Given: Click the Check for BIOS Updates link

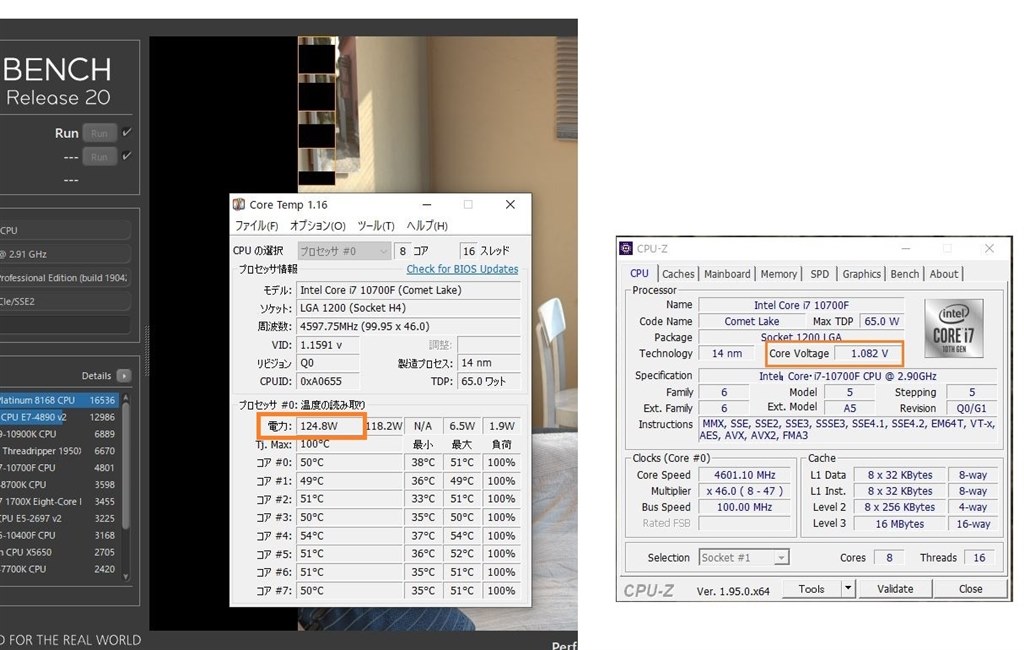Looking at the screenshot, I should click(462, 269).
